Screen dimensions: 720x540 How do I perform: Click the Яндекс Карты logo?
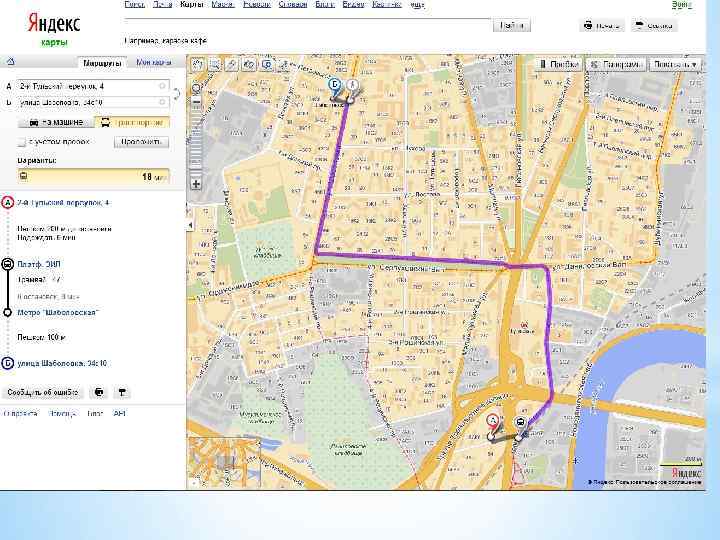click(x=54, y=29)
